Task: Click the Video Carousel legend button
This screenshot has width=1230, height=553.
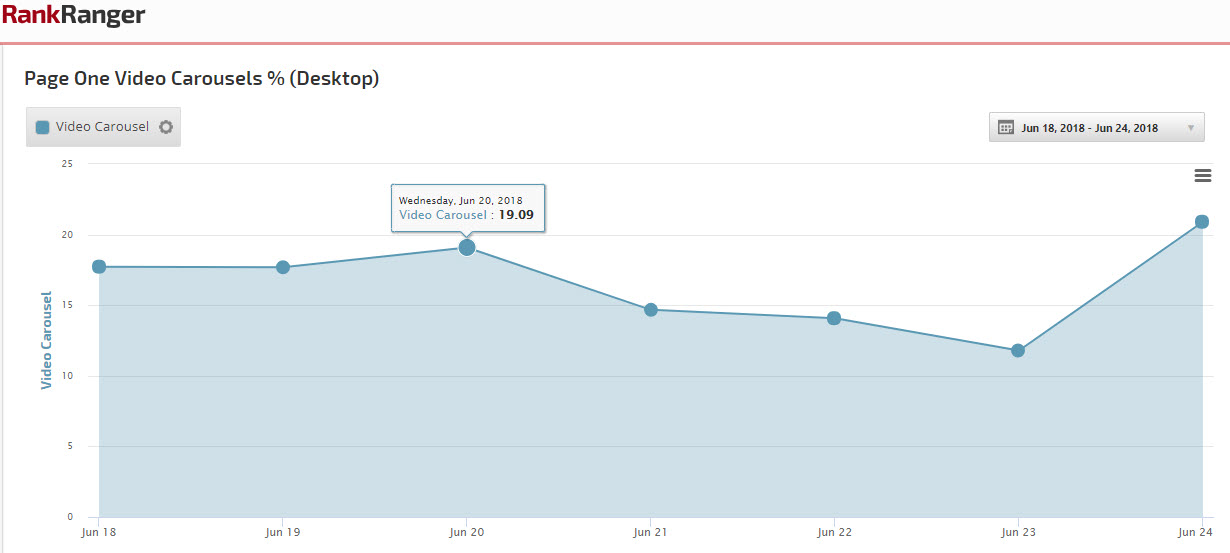Action: tap(102, 127)
